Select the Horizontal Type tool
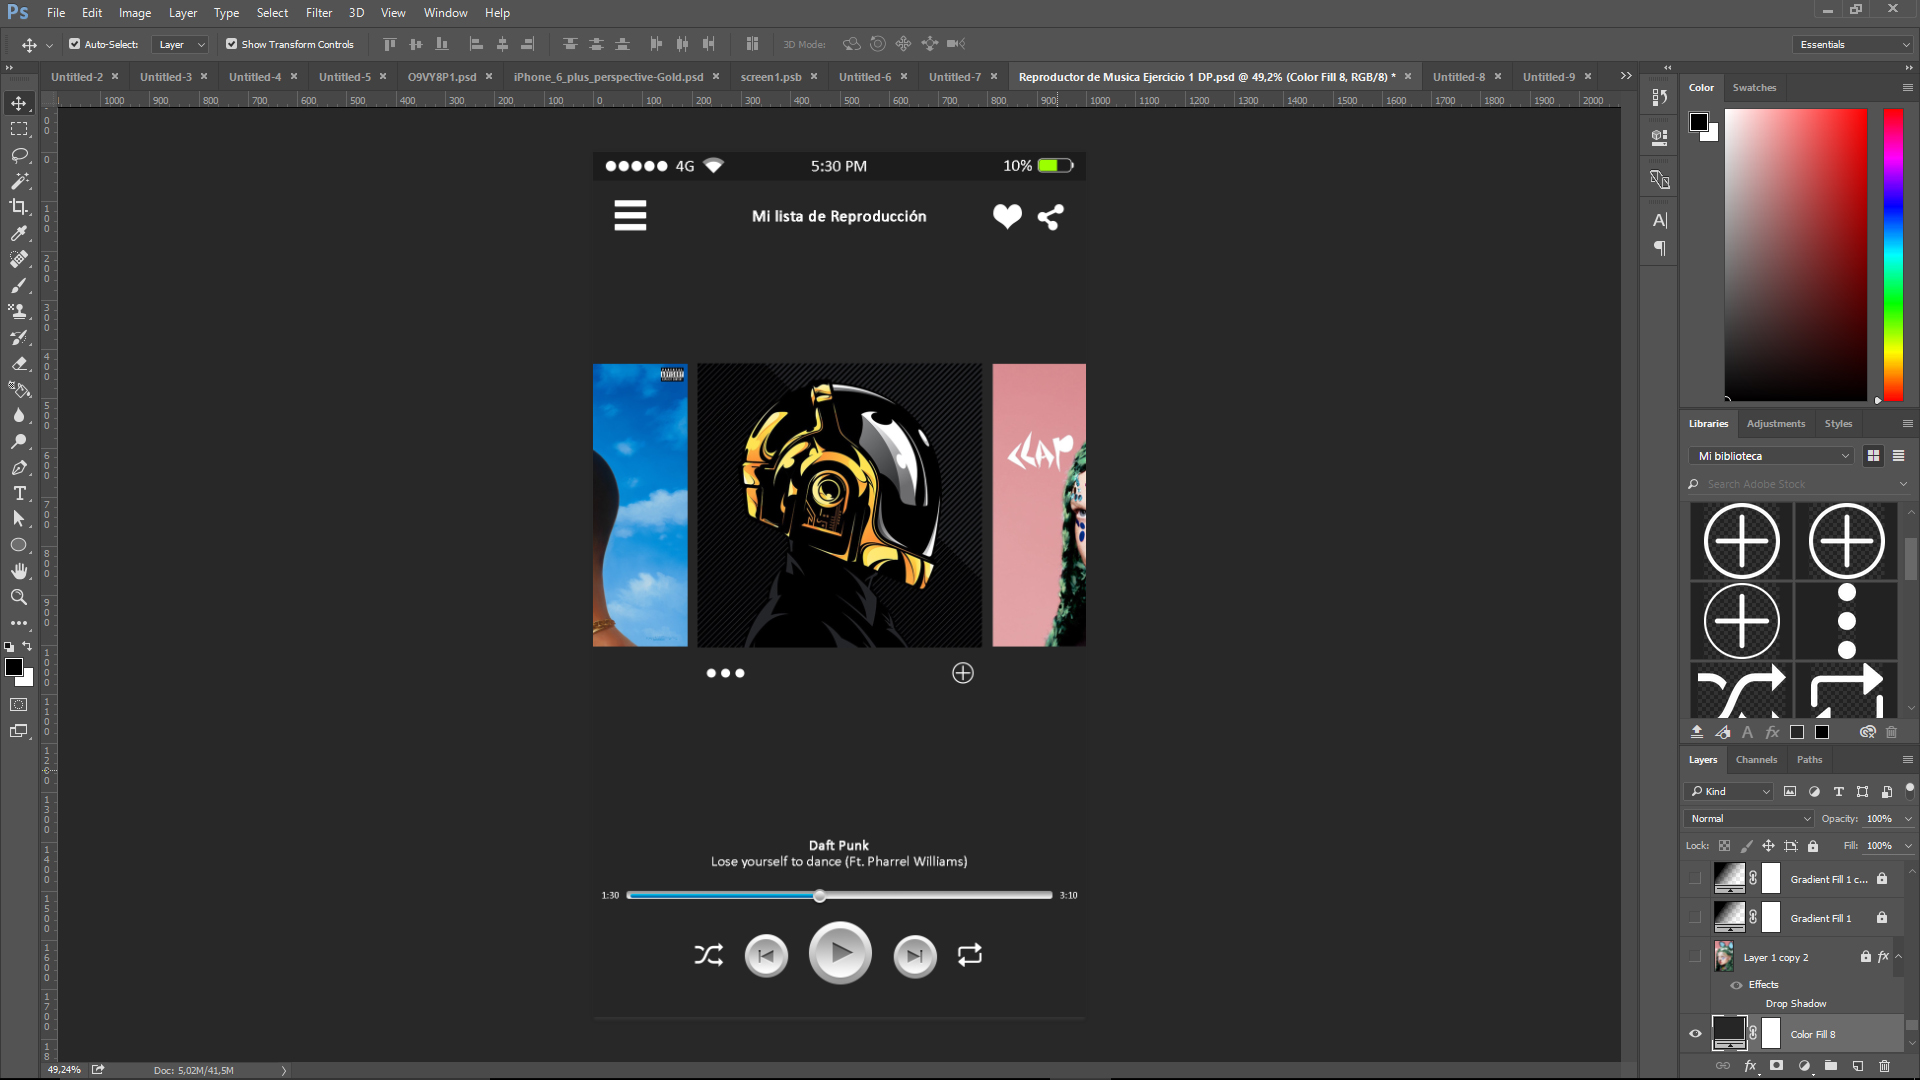The height and width of the screenshot is (1080, 1920). pyautogui.click(x=19, y=493)
